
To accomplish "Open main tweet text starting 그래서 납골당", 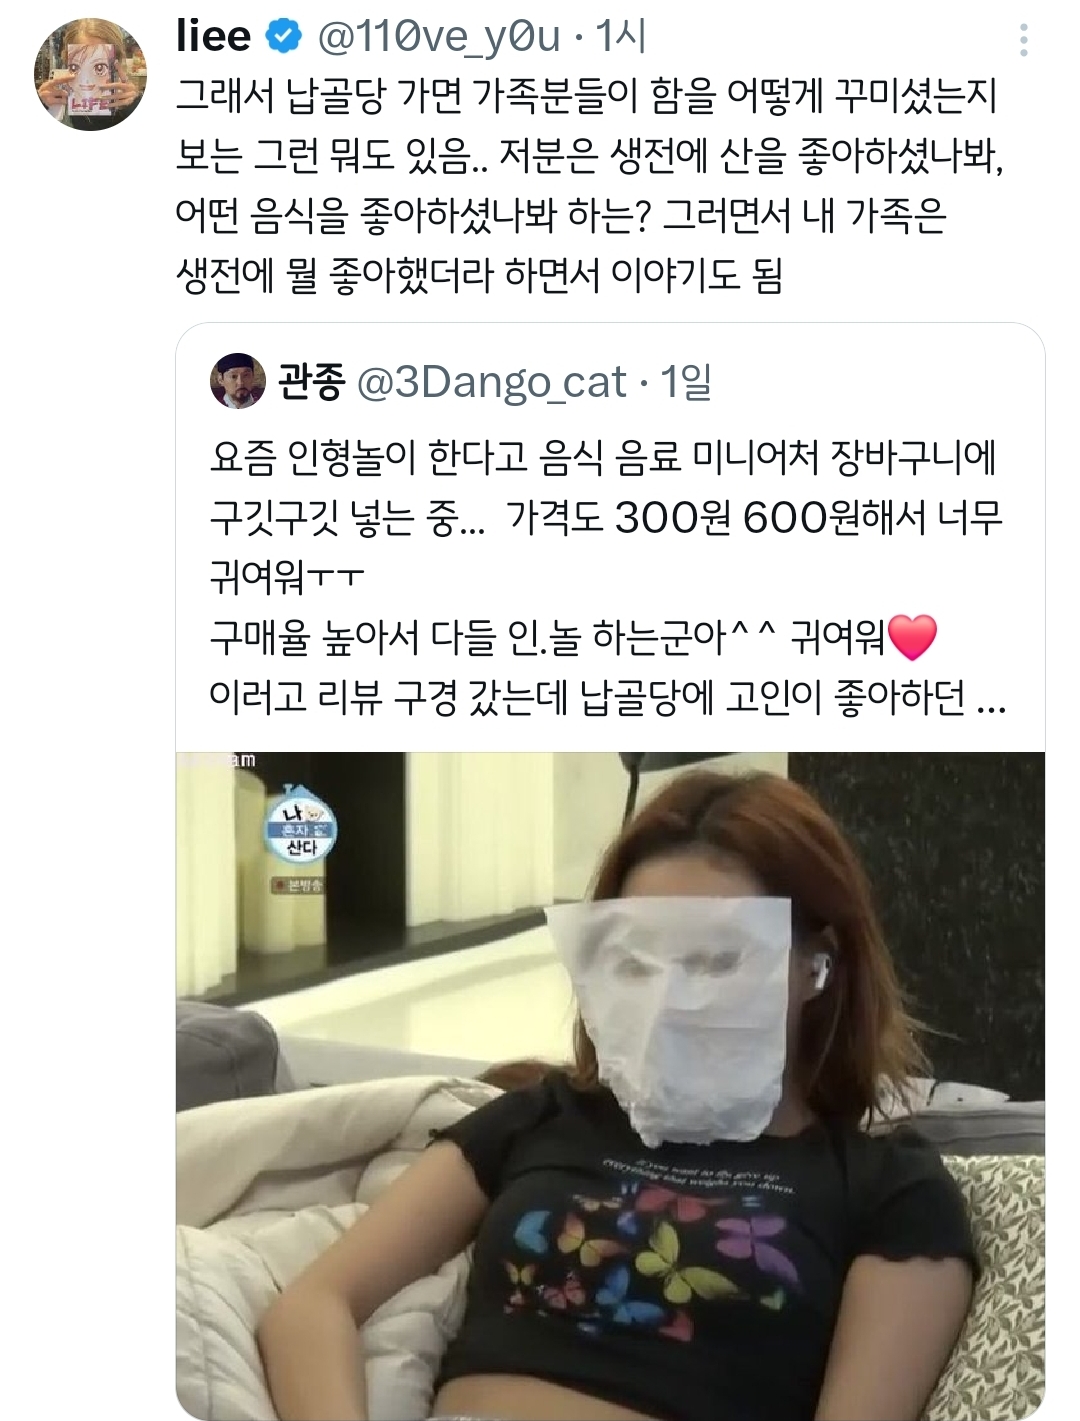I will (x=589, y=185).
